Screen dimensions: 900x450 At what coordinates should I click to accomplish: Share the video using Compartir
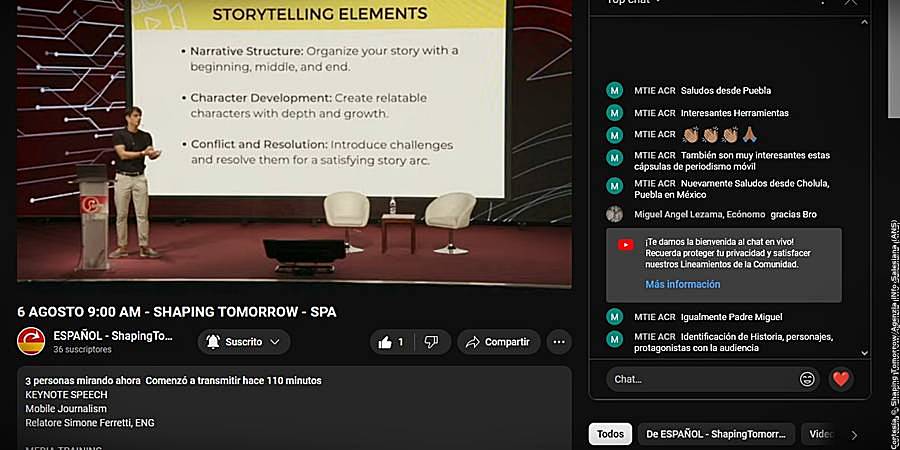499,342
